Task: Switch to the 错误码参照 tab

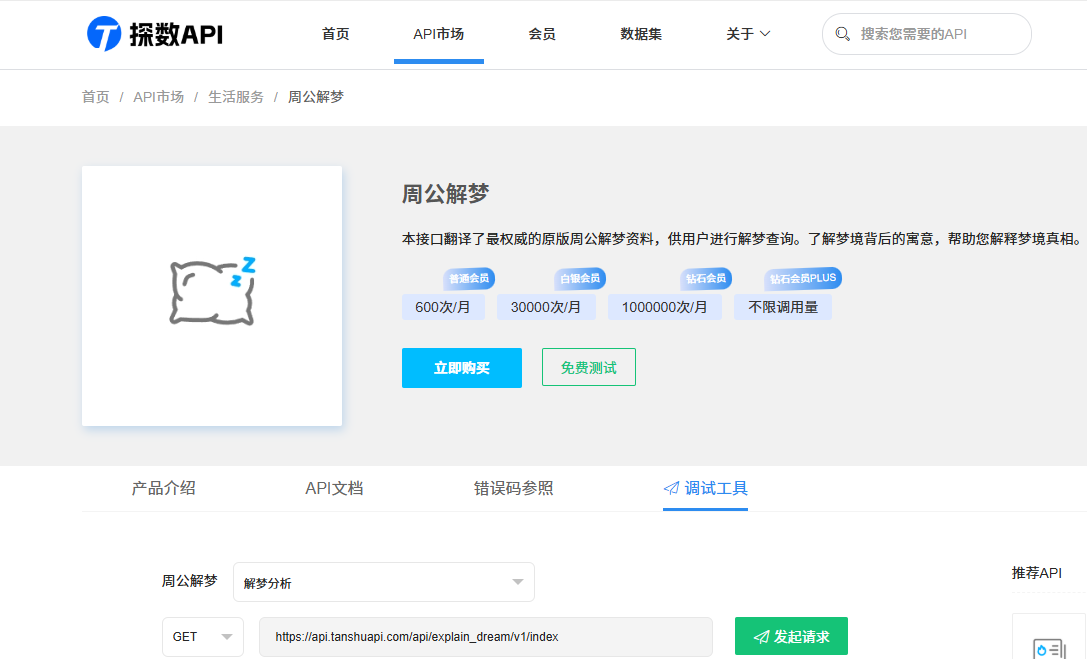Action: click(x=513, y=489)
